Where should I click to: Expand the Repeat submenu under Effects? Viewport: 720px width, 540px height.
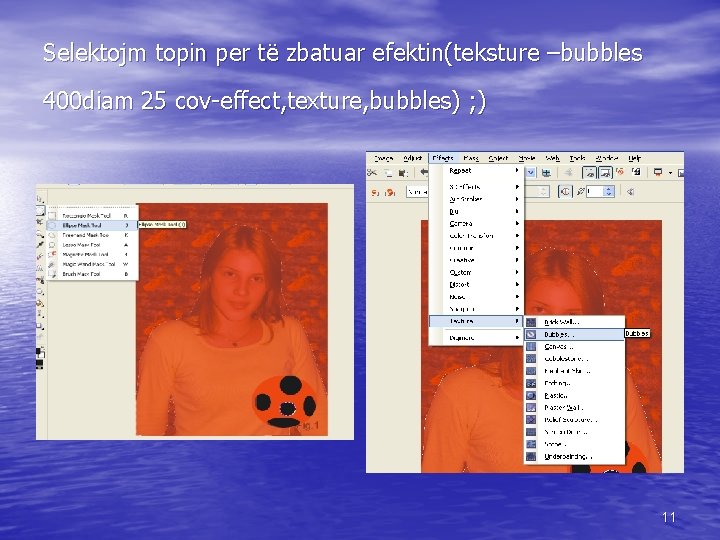point(476,170)
